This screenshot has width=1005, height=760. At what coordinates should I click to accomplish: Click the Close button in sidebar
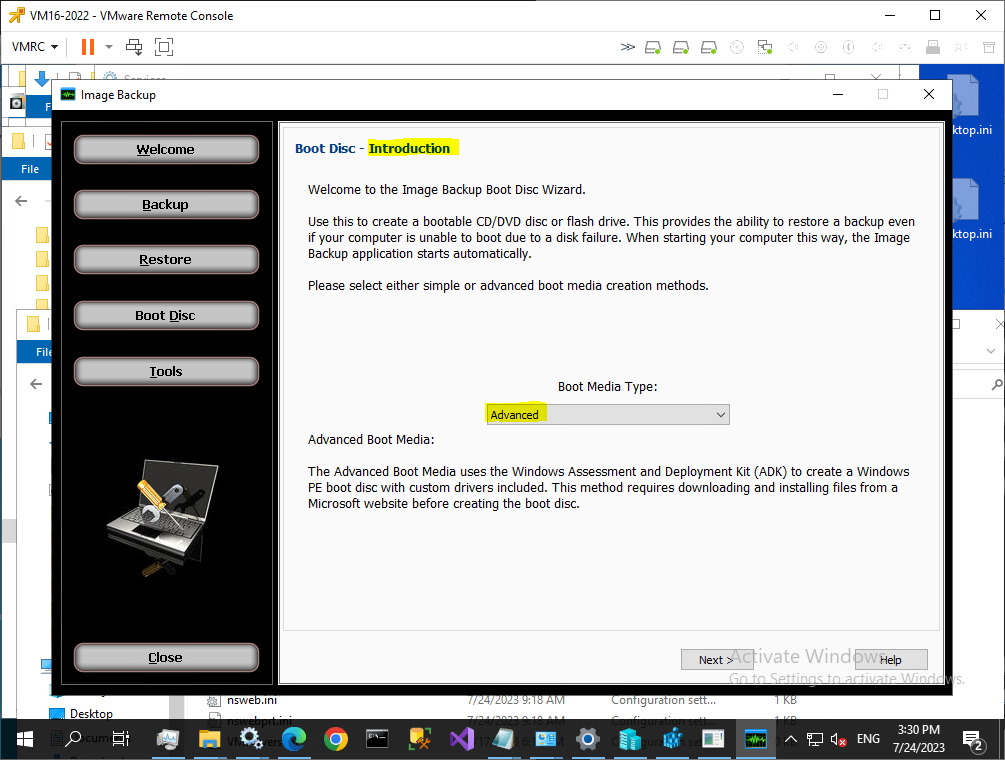(x=166, y=657)
